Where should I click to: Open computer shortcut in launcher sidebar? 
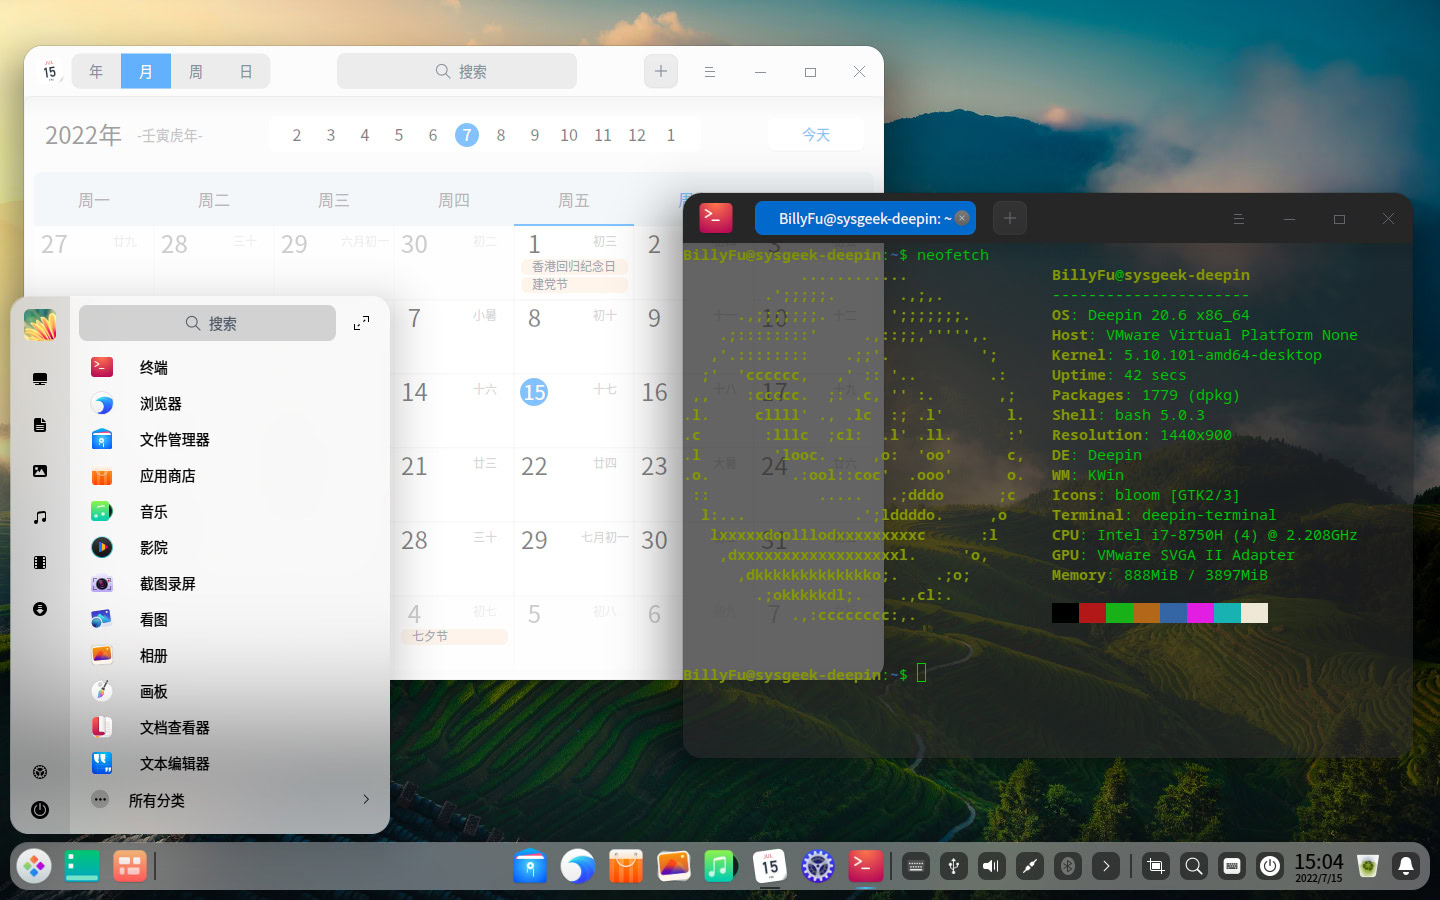point(40,379)
